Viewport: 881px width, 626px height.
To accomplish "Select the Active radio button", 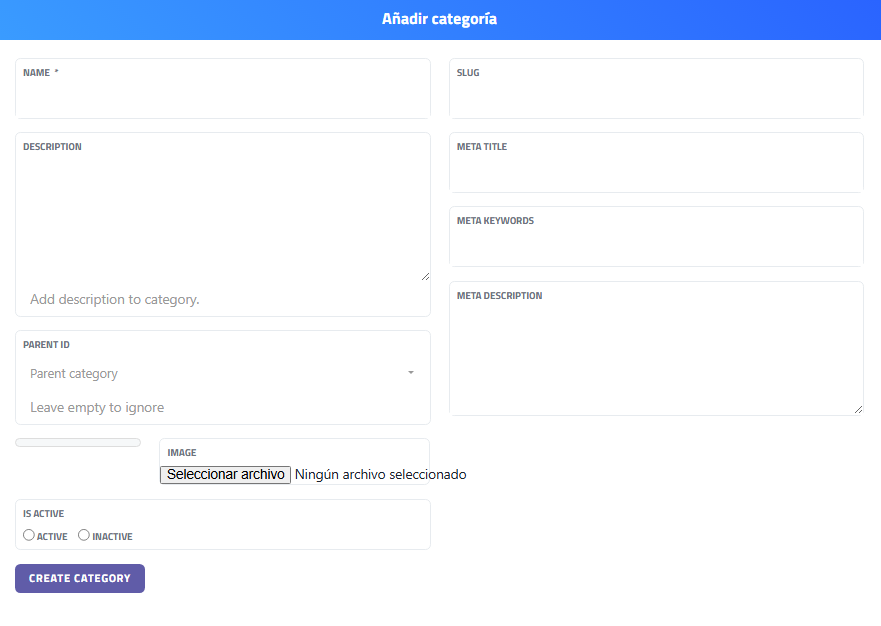I will (29, 535).
